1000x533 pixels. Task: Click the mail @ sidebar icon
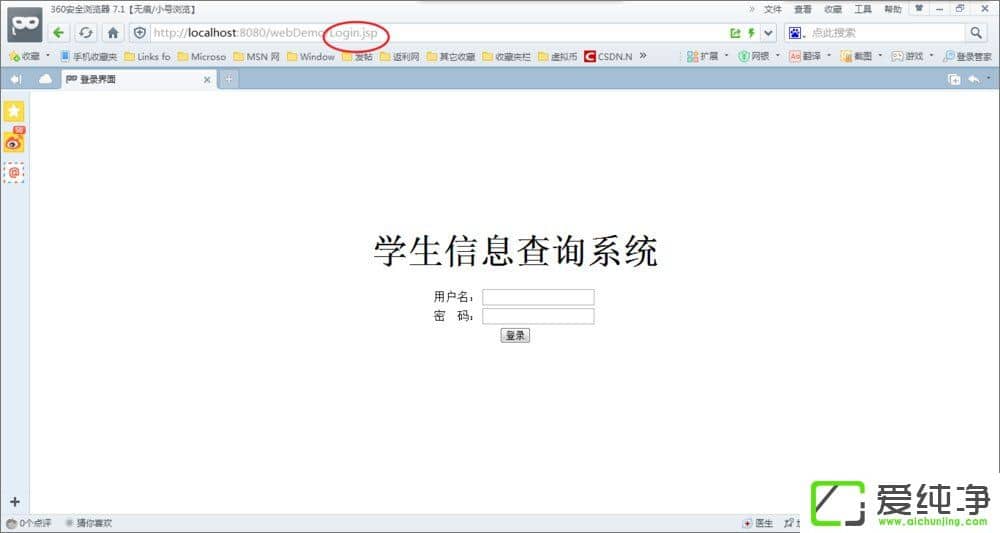click(14, 173)
